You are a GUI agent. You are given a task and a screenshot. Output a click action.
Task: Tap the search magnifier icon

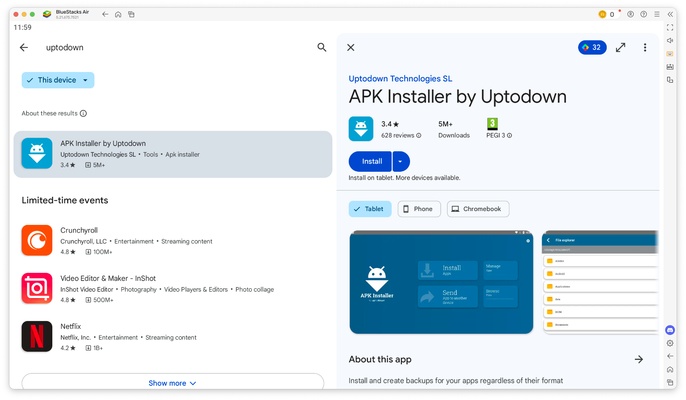tap(322, 47)
